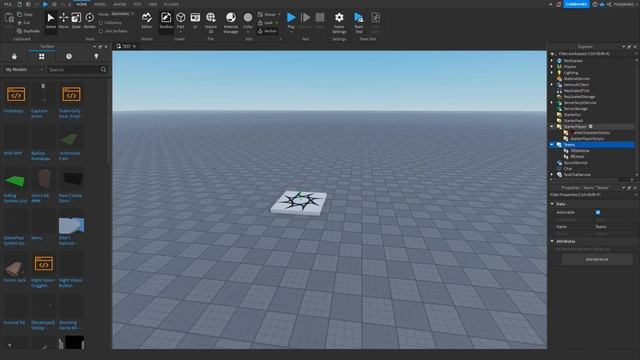Image resolution: width=640 pixels, height=360 pixels.
Task: Switch to the HOME ribbon tab
Action: 82,4
